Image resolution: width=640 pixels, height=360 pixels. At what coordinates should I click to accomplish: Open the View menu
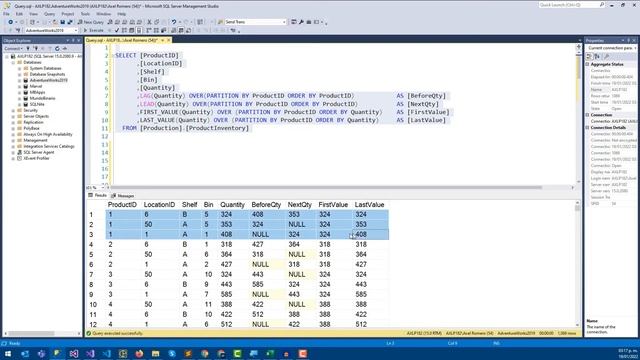click(x=33, y=14)
